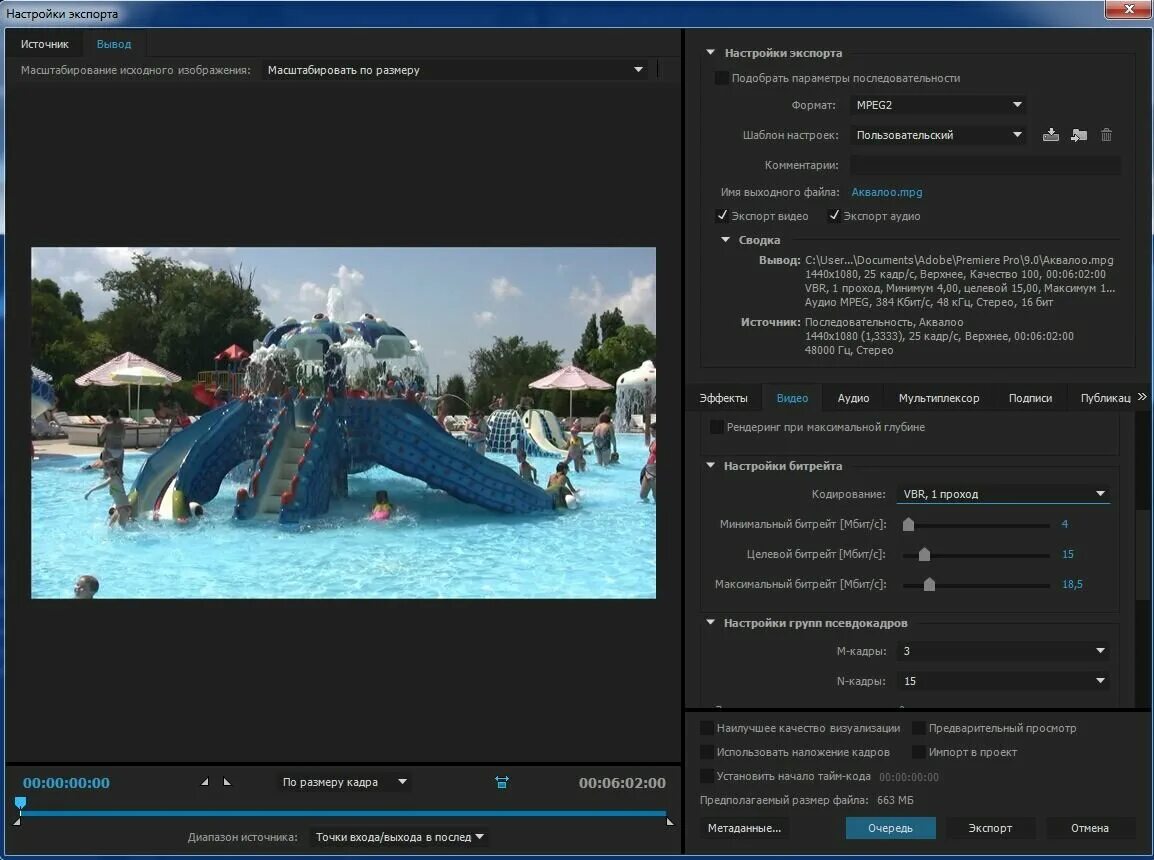Open the Подписи tab

pyautogui.click(x=1030, y=398)
